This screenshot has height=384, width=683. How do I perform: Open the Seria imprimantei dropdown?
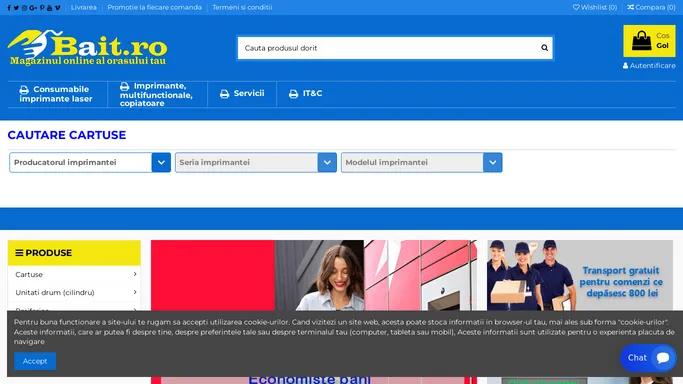(256, 162)
